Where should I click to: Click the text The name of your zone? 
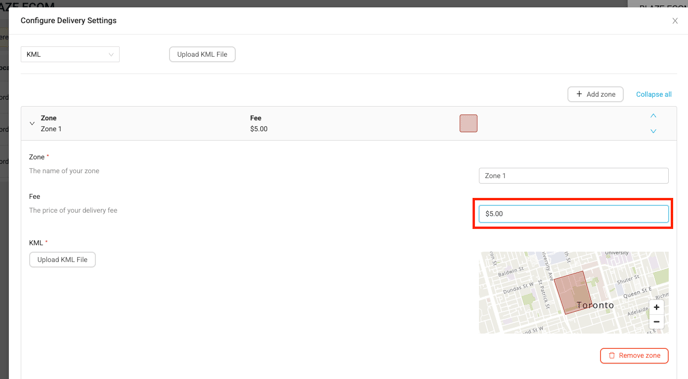click(64, 171)
